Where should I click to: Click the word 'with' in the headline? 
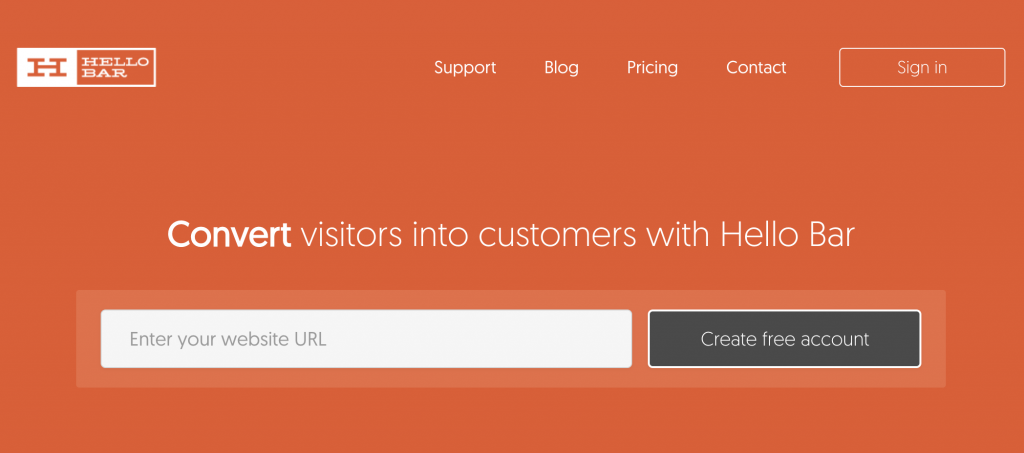679,235
